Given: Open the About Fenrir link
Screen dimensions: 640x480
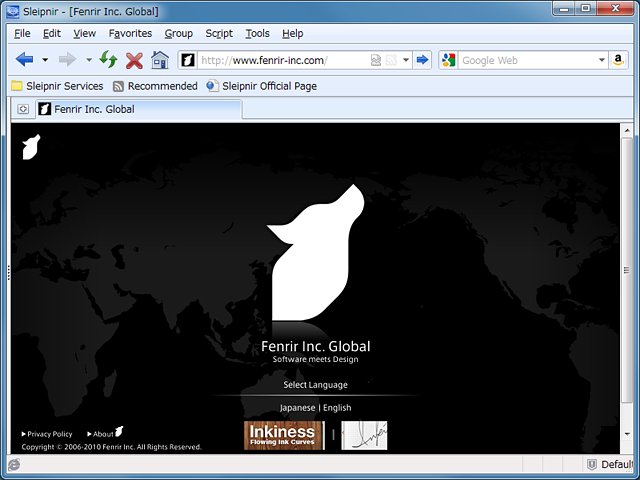Looking at the screenshot, I should (x=105, y=433).
